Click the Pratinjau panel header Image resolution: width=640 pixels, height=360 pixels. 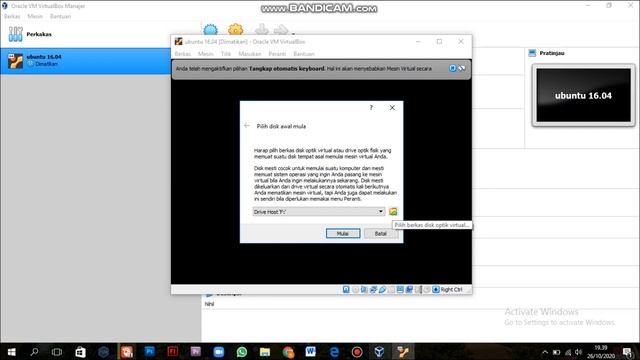pyautogui.click(x=552, y=53)
